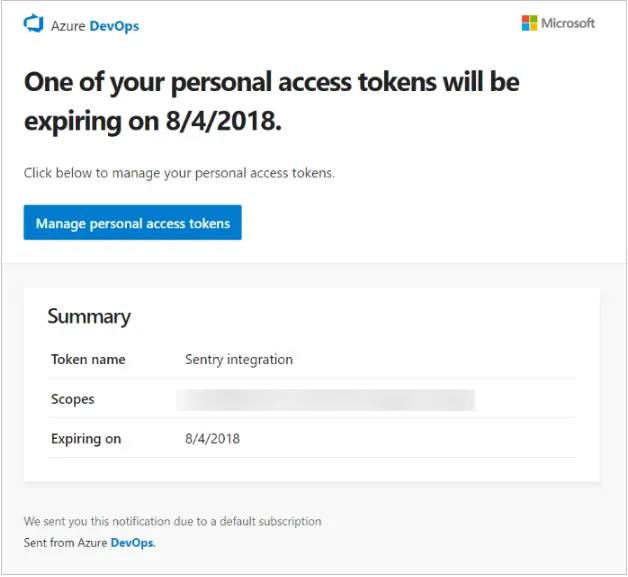Click the Manage personal access tokens button
This screenshot has width=628, height=577.
click(133, 223)
